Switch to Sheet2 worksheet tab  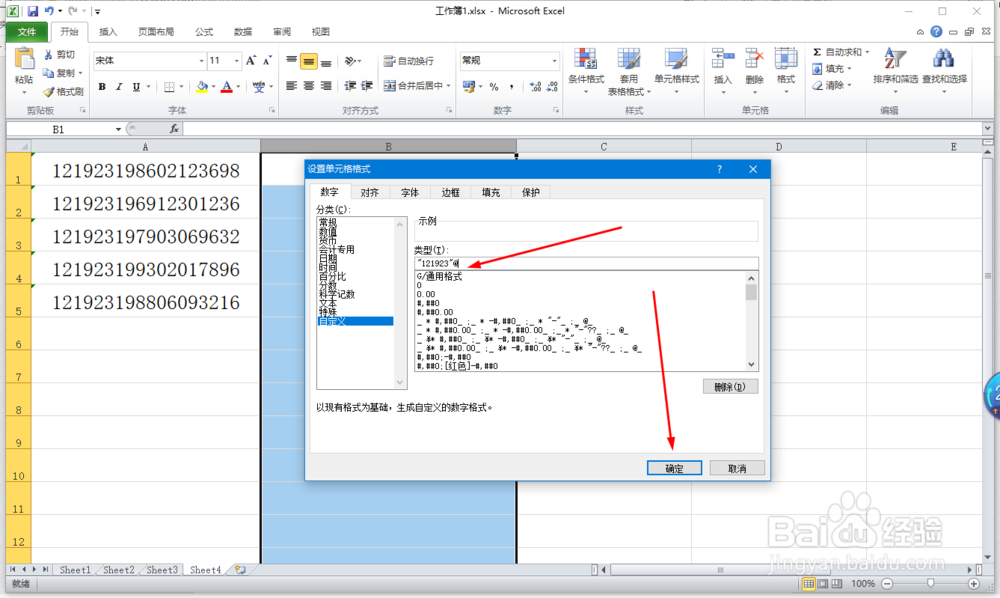pyautogui.click(x=119, y=570)
